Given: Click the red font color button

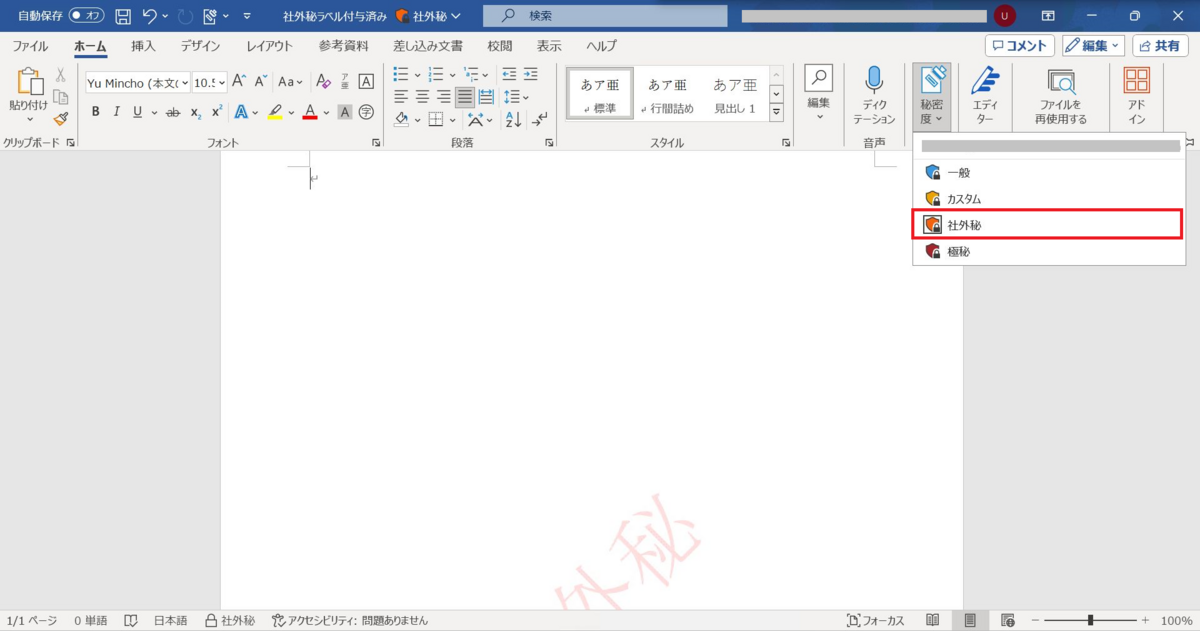Looking at the screenshot, I should point(310,112).
